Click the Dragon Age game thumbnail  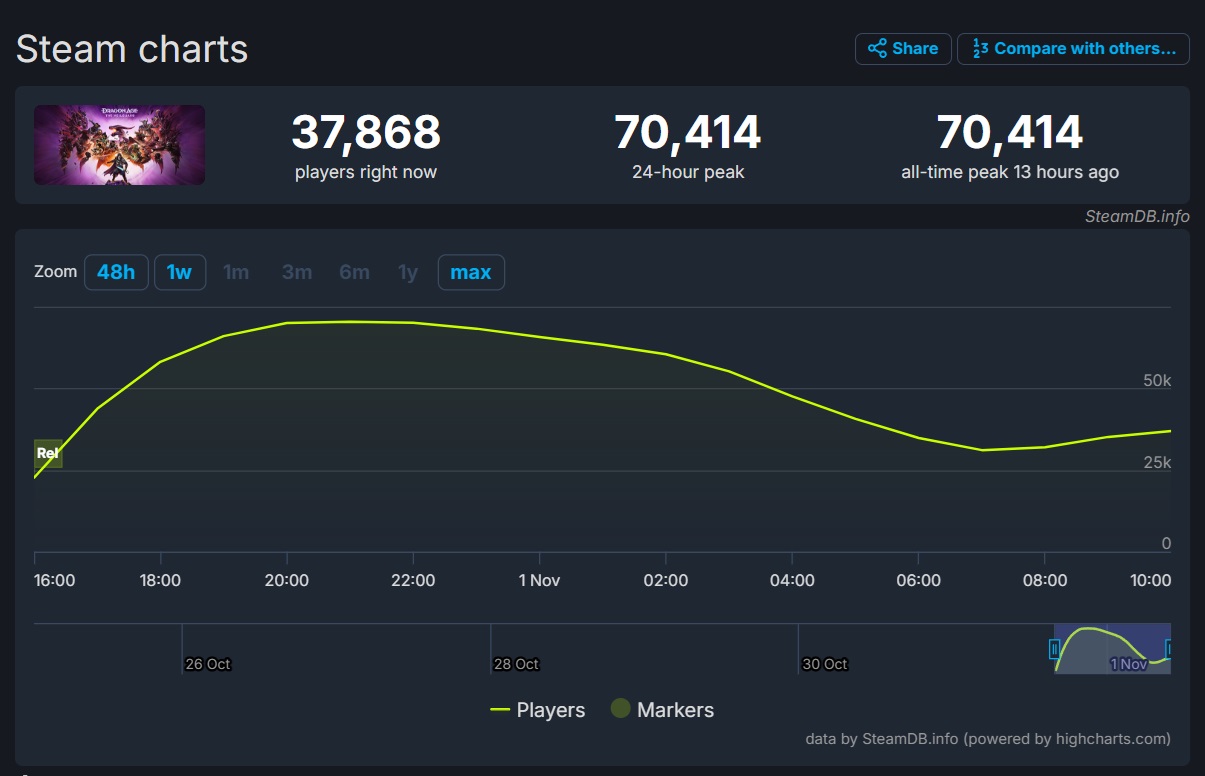[119, 145]
